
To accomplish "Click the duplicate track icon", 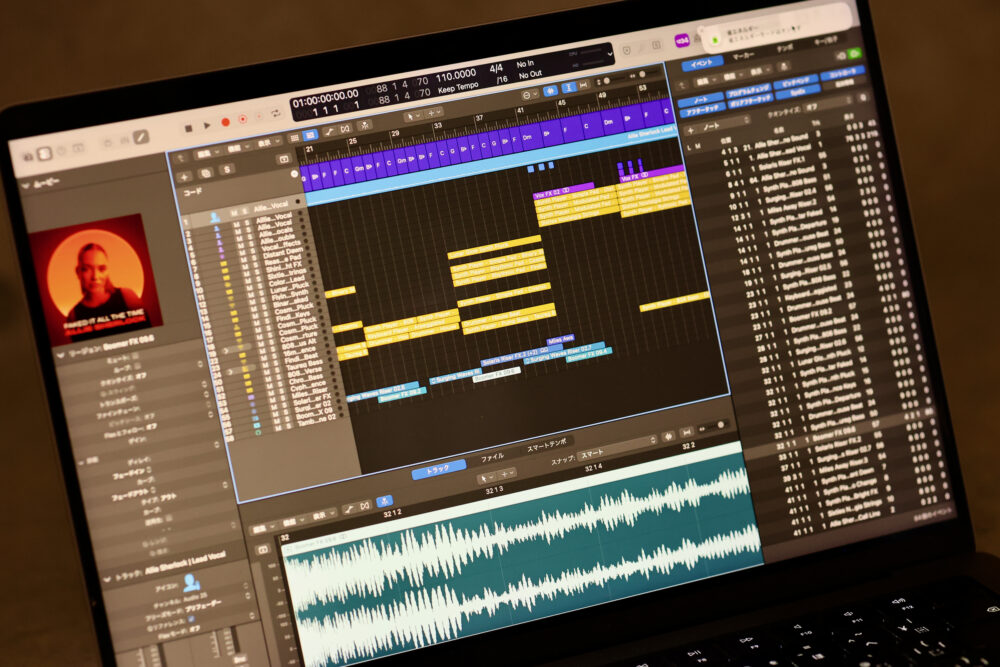I will tap(206, 173).
